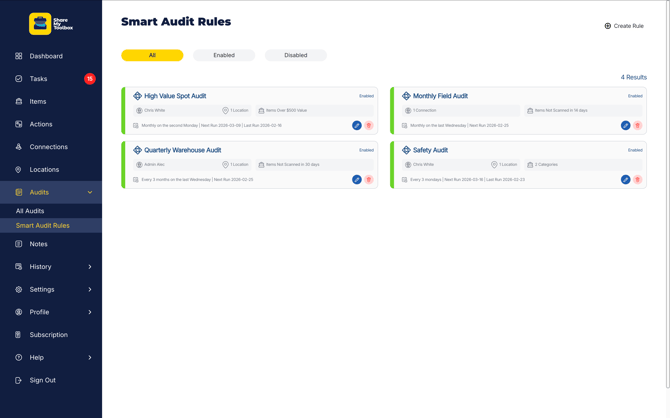The width and height of the screenshot is (670, 418).
Task: Delete the High Value Spot Audit rule
Action: coord(369,125)
